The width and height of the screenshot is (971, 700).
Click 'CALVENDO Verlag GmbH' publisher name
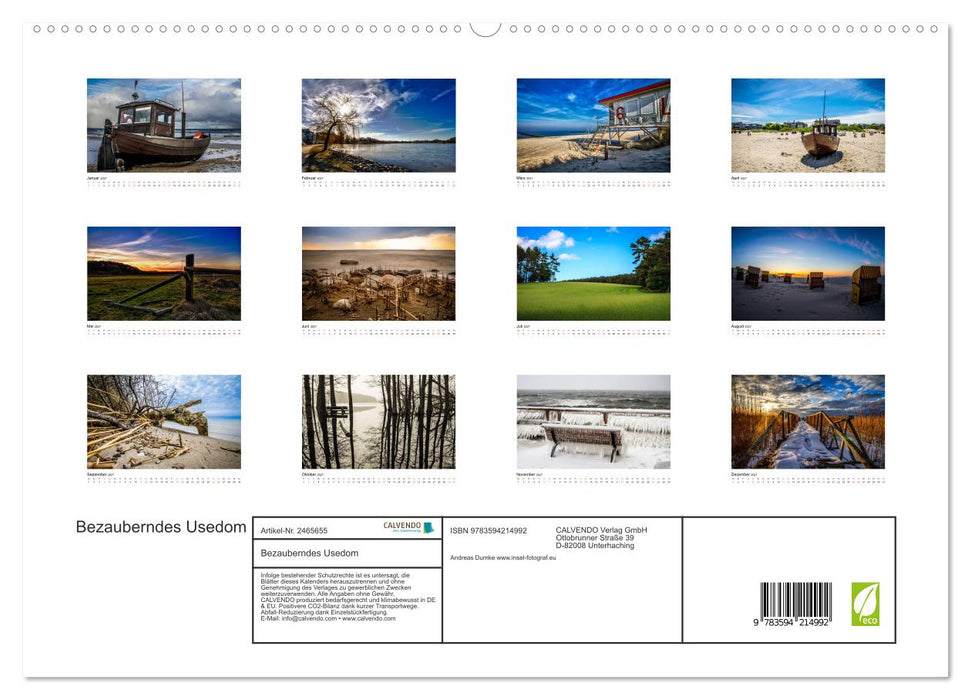click(x=601, y=530)
